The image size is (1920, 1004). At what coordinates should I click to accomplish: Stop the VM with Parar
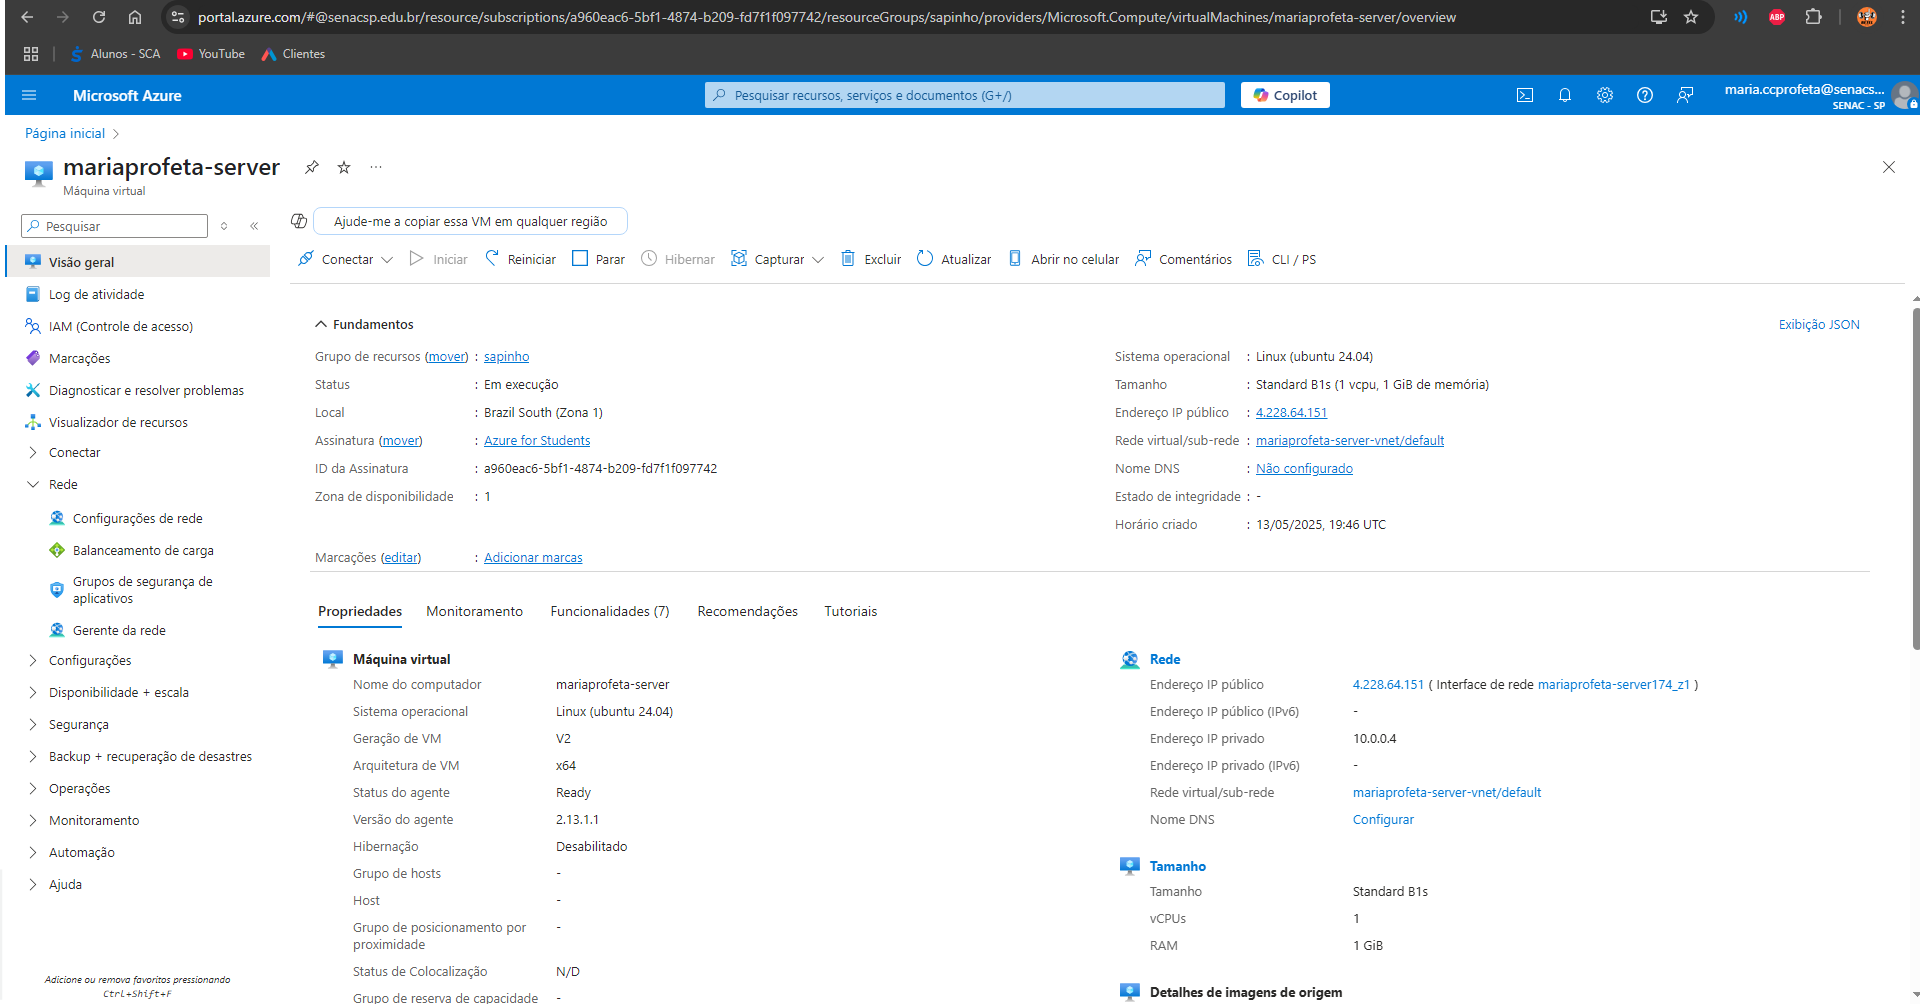pos(598,259)
